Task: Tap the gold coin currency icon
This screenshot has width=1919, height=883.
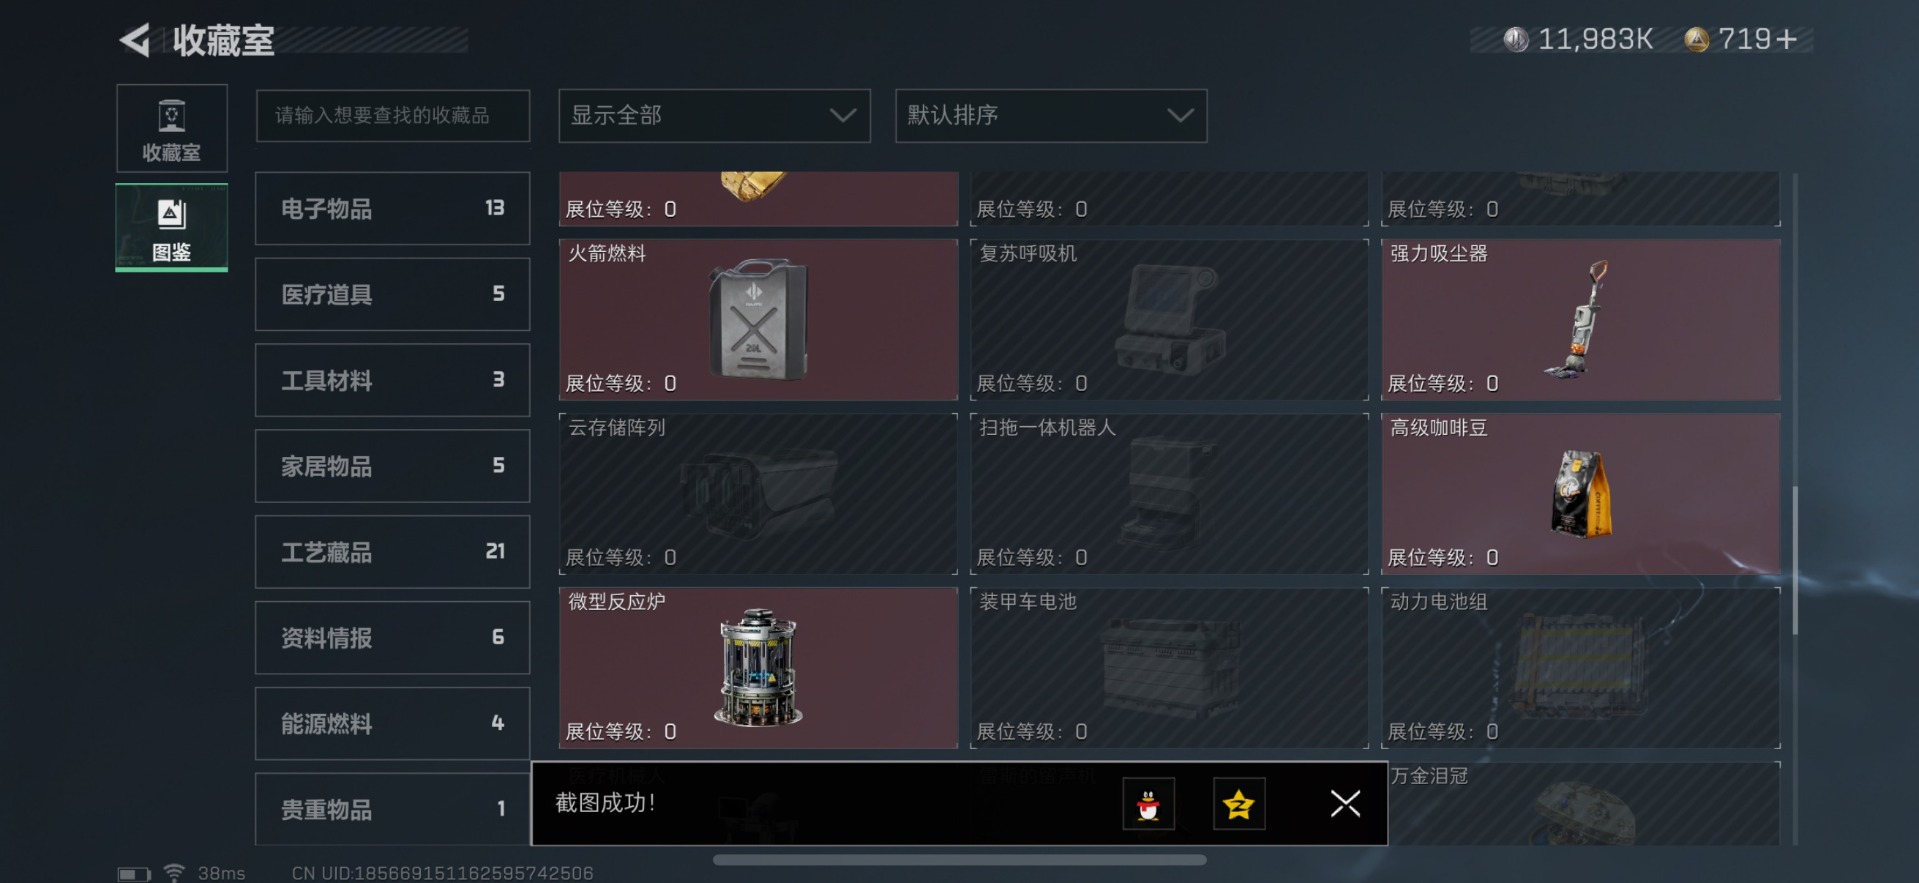Action: [x=1696, y=39]
